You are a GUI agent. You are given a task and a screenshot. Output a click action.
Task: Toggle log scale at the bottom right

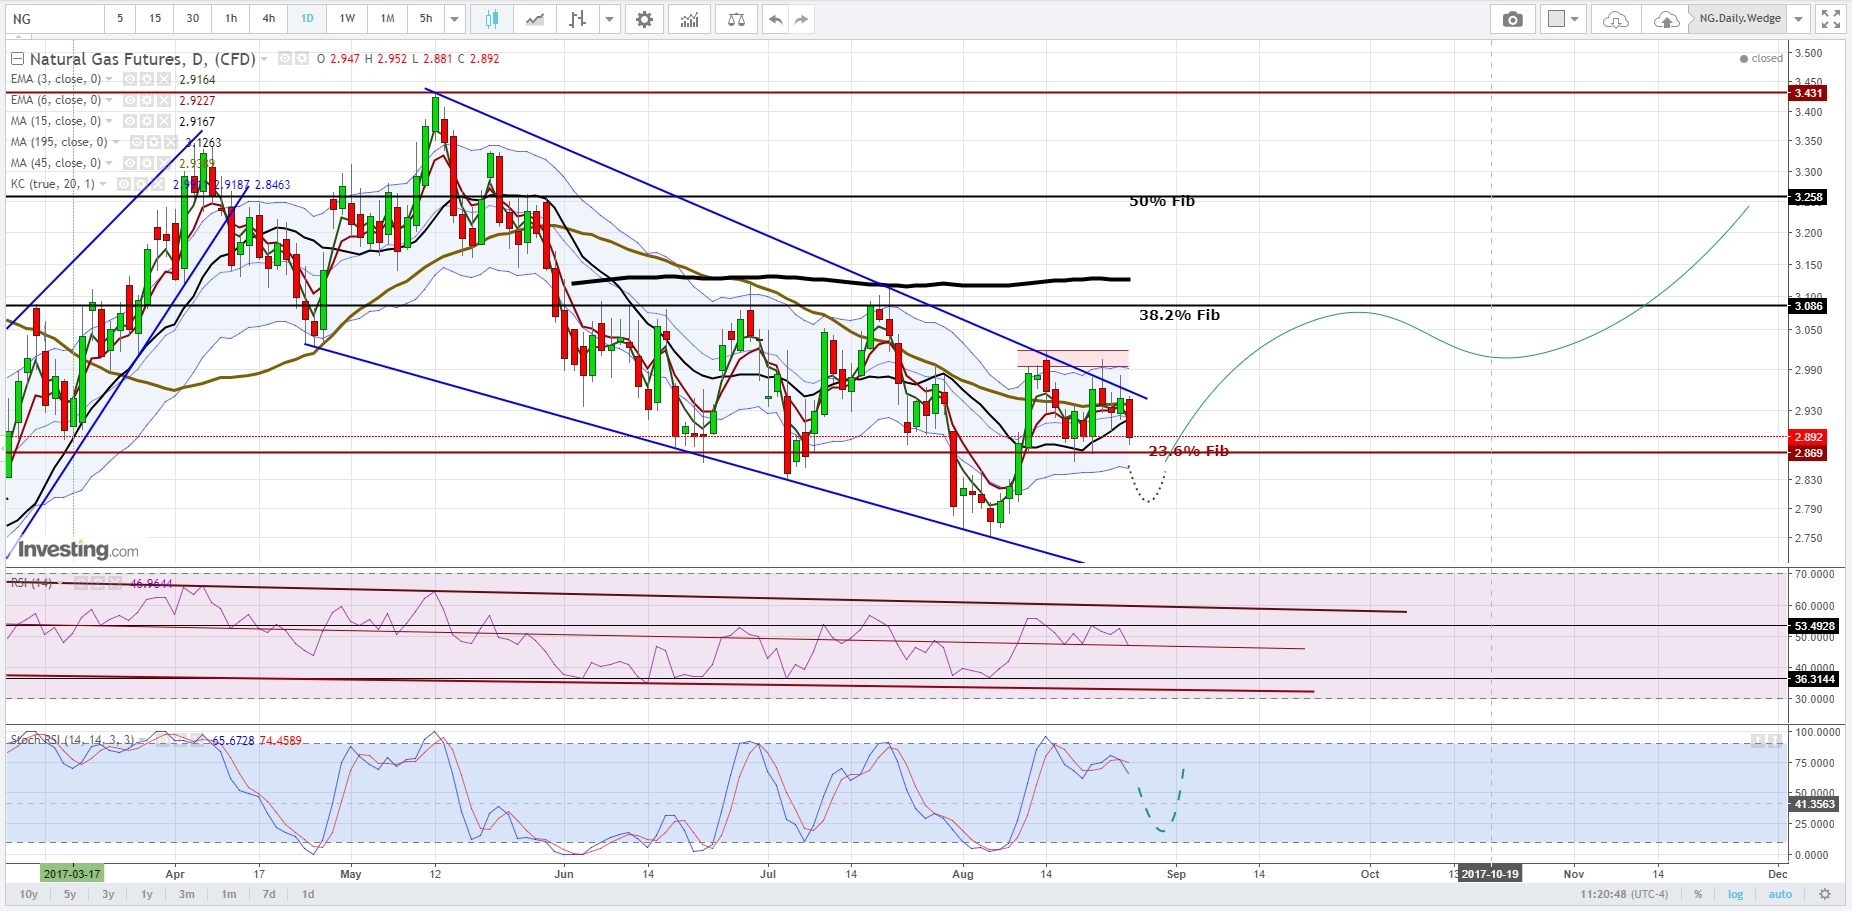[1735, 894]
